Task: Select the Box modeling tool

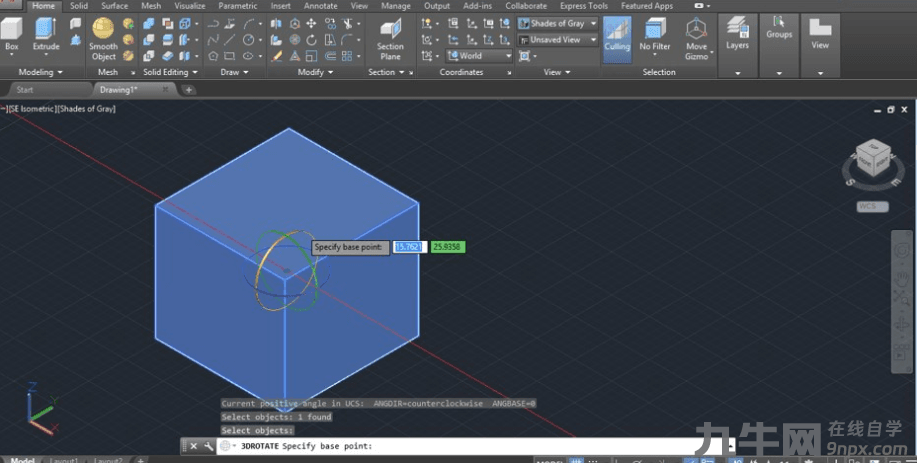Action: pyautogui.click(x=12, y=36)
